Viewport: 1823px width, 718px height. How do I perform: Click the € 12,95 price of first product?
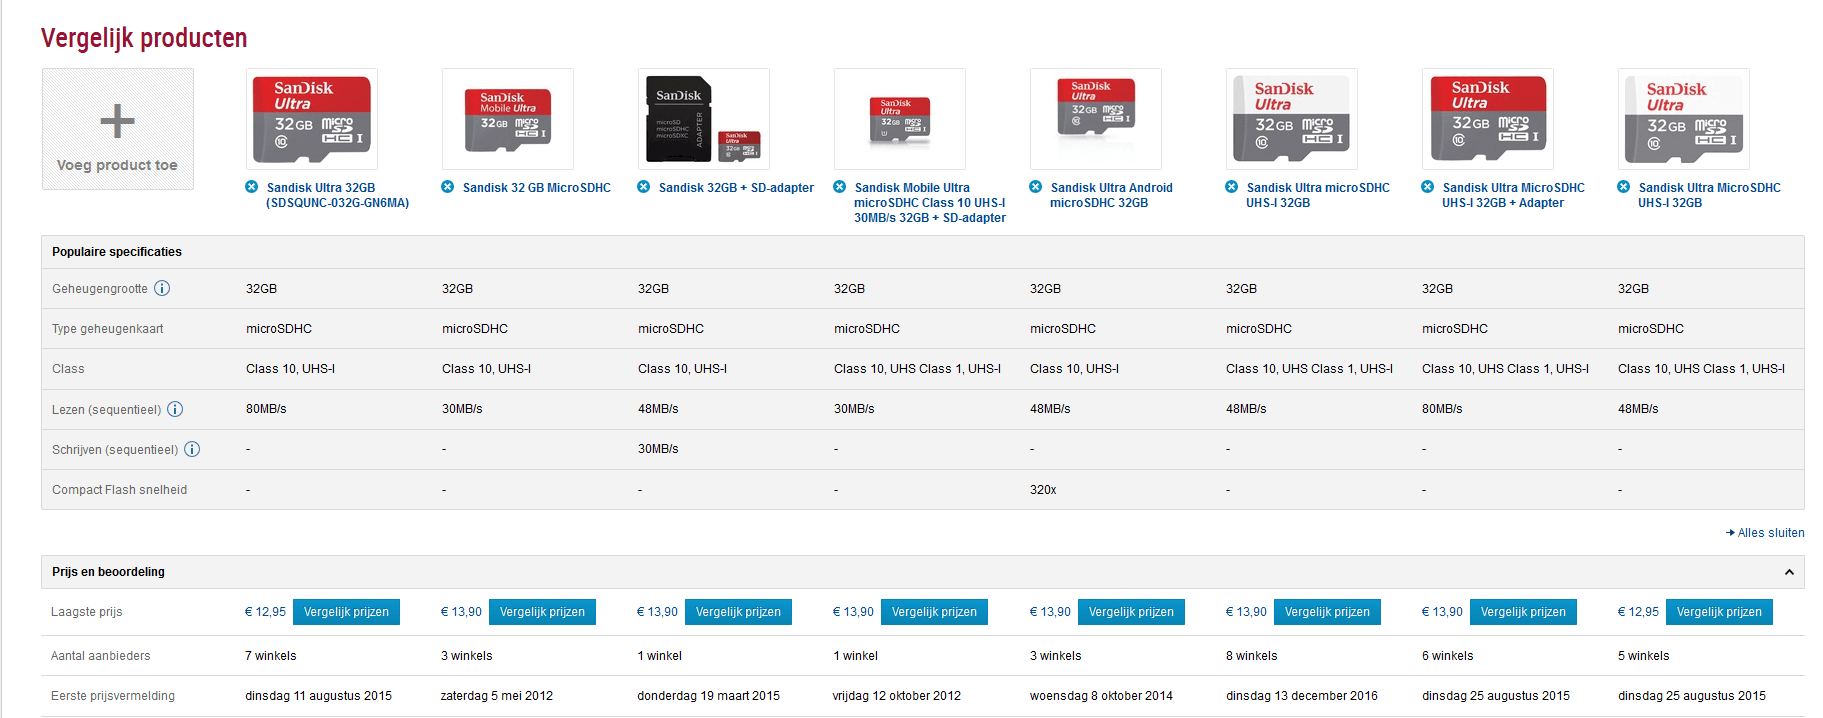tap(265, 612)
